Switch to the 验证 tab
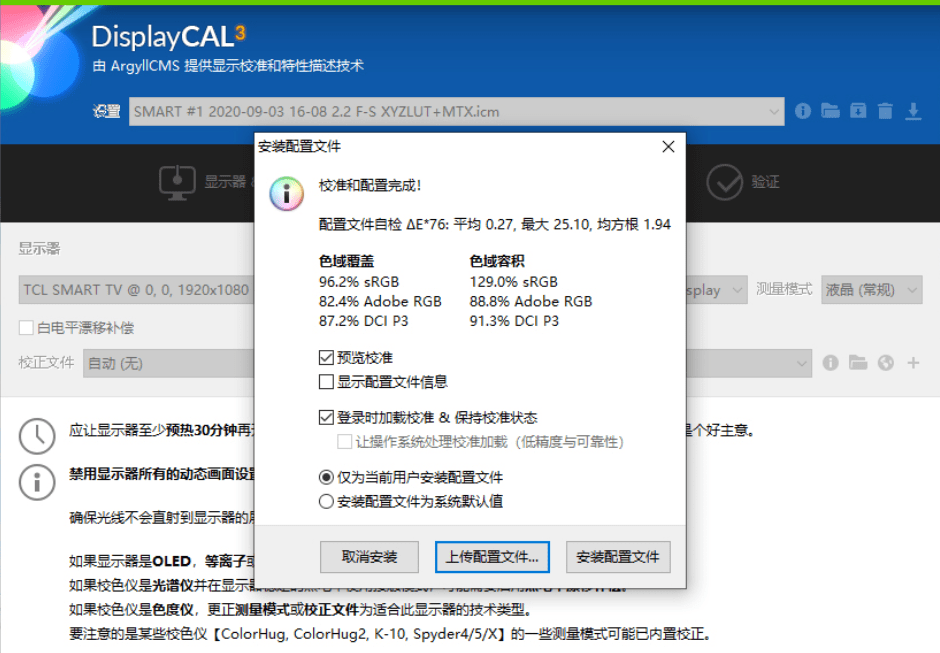Viewport: 940px width, 653px height. [x=743, y=182]
